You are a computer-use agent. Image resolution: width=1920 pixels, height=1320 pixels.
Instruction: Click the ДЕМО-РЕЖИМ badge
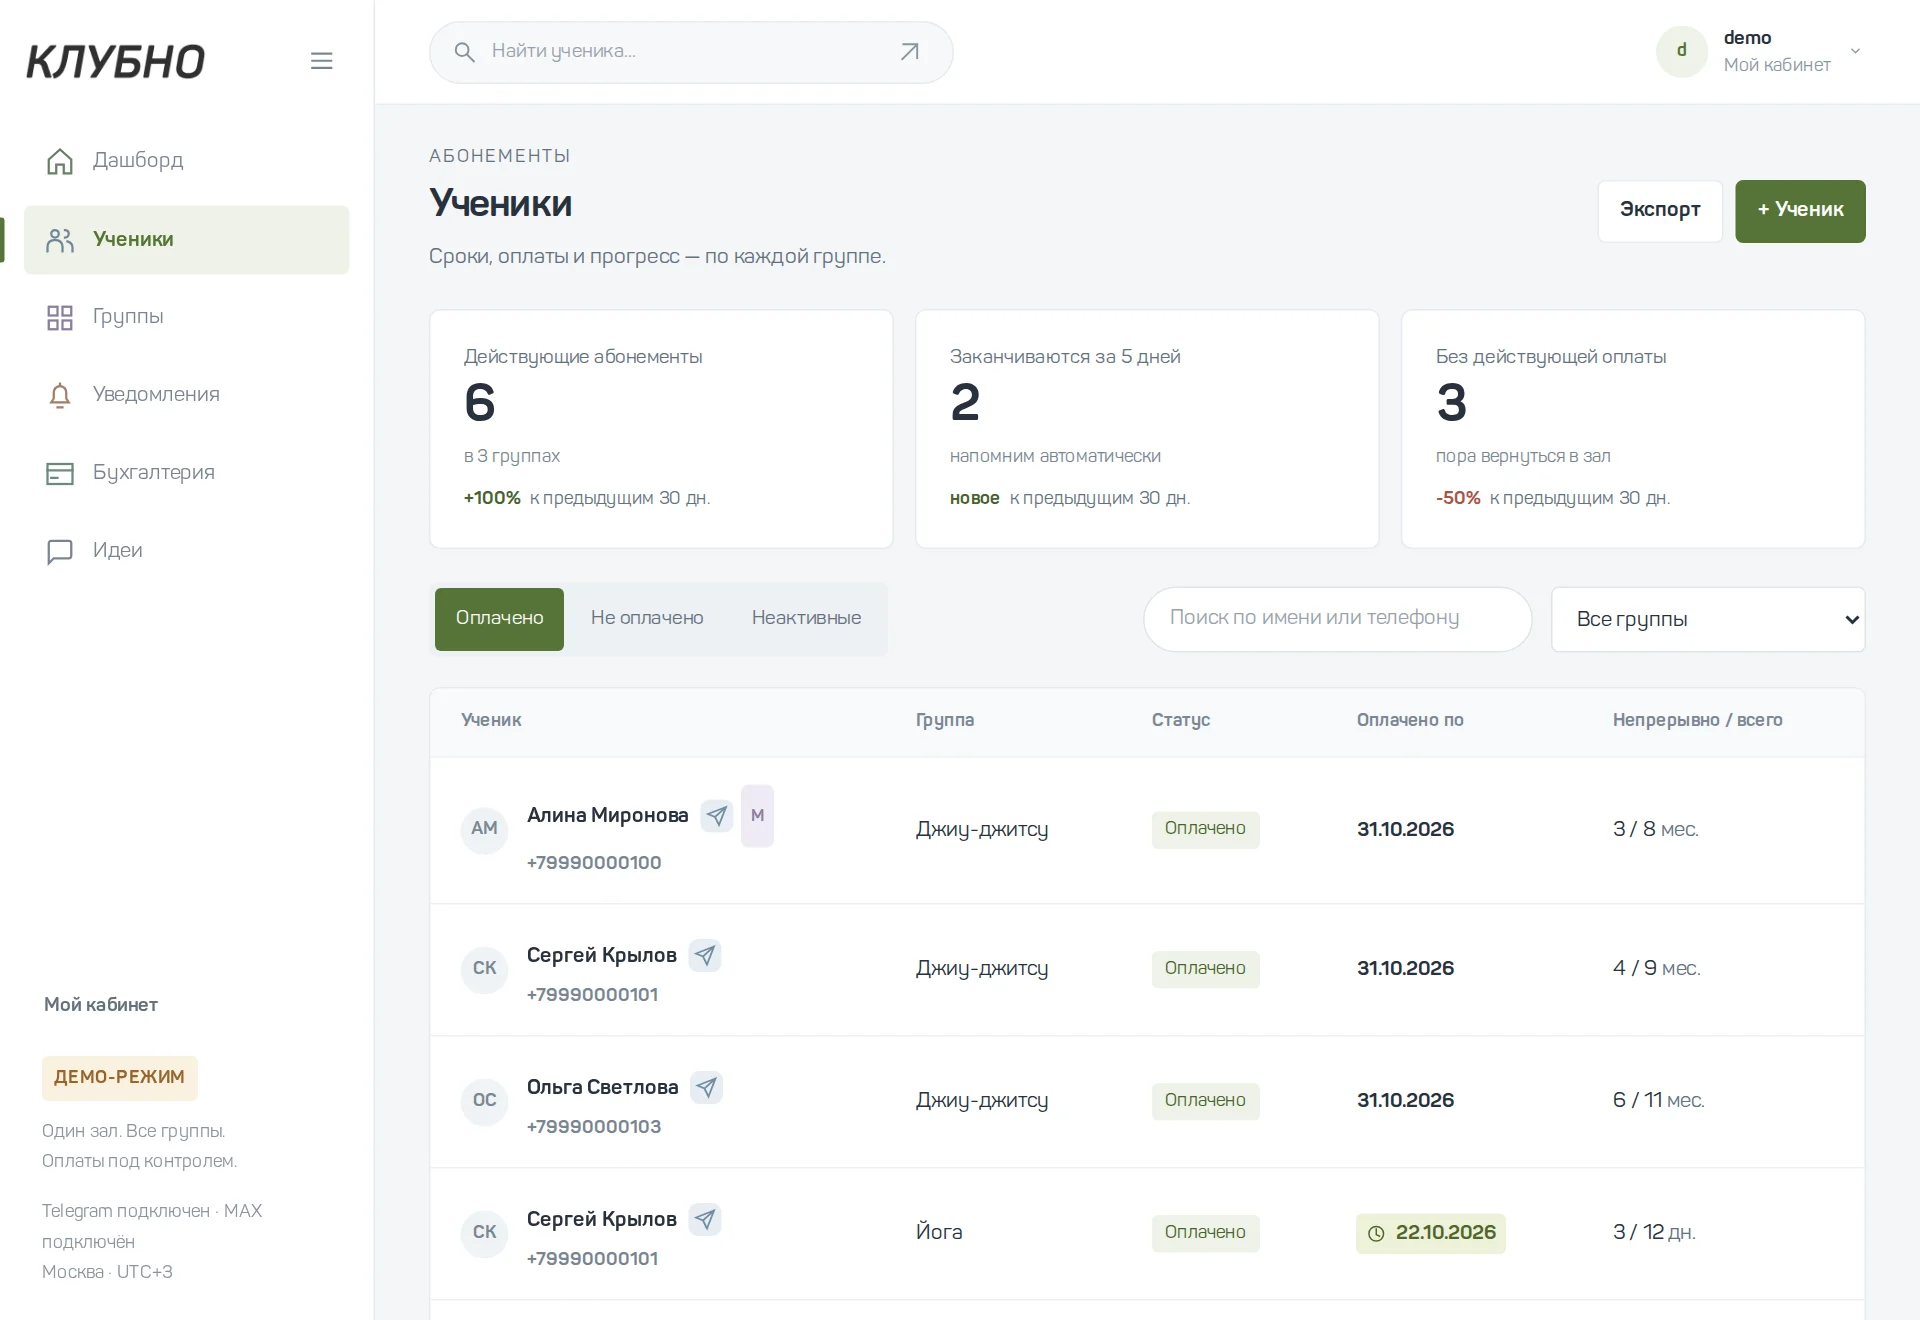[119, 1078]
